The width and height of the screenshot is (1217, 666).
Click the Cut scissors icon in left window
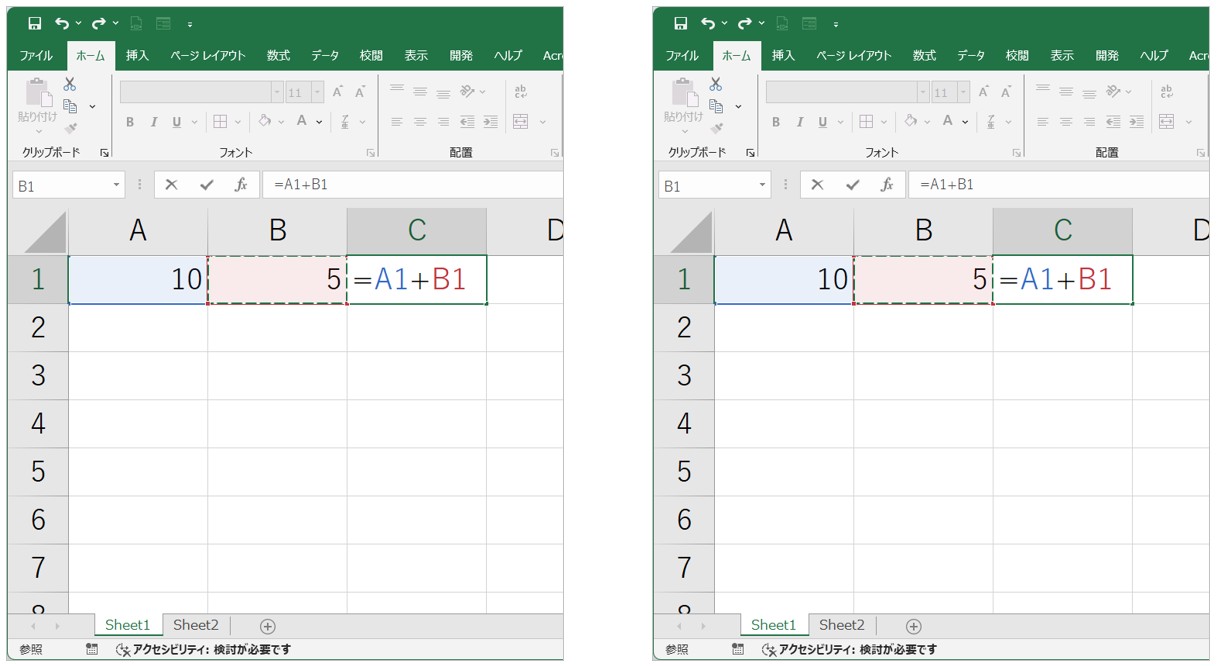[70, 85]
